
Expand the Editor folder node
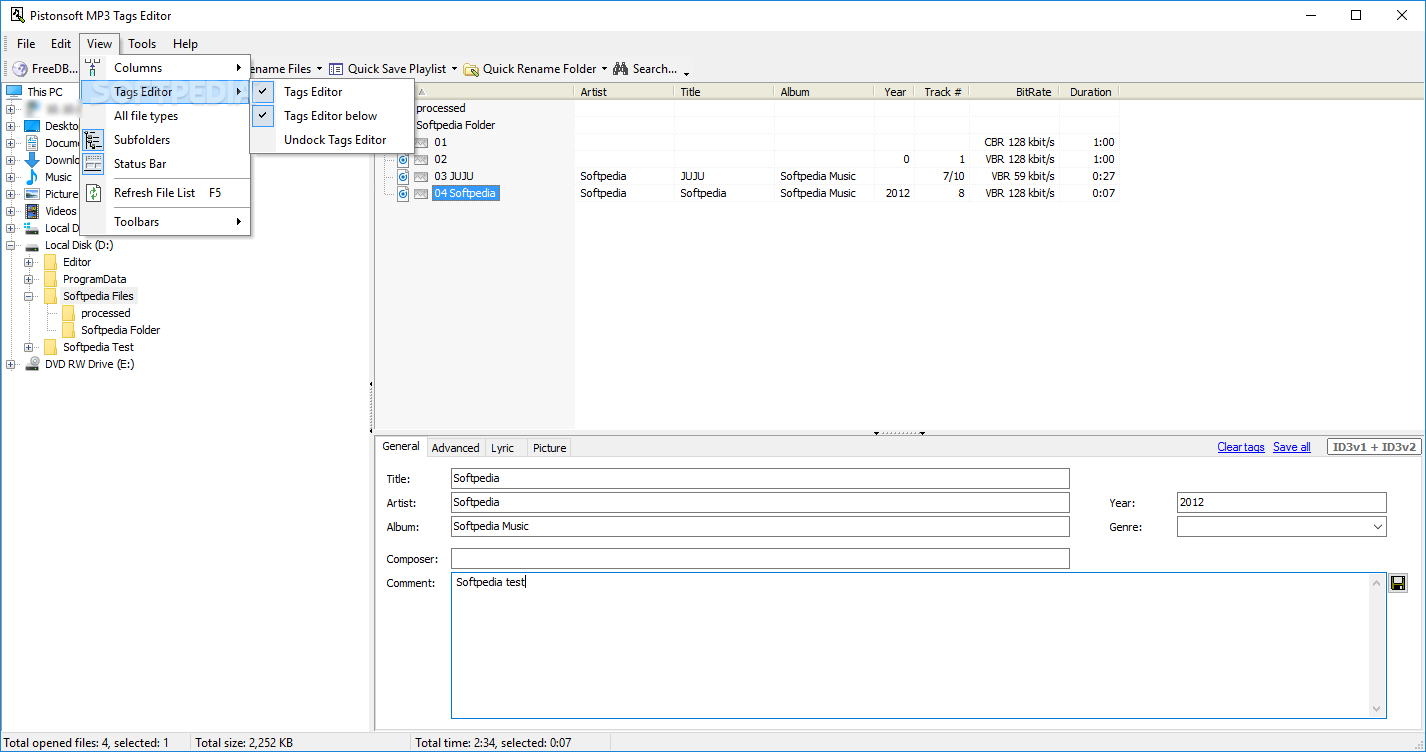(29, 262)
